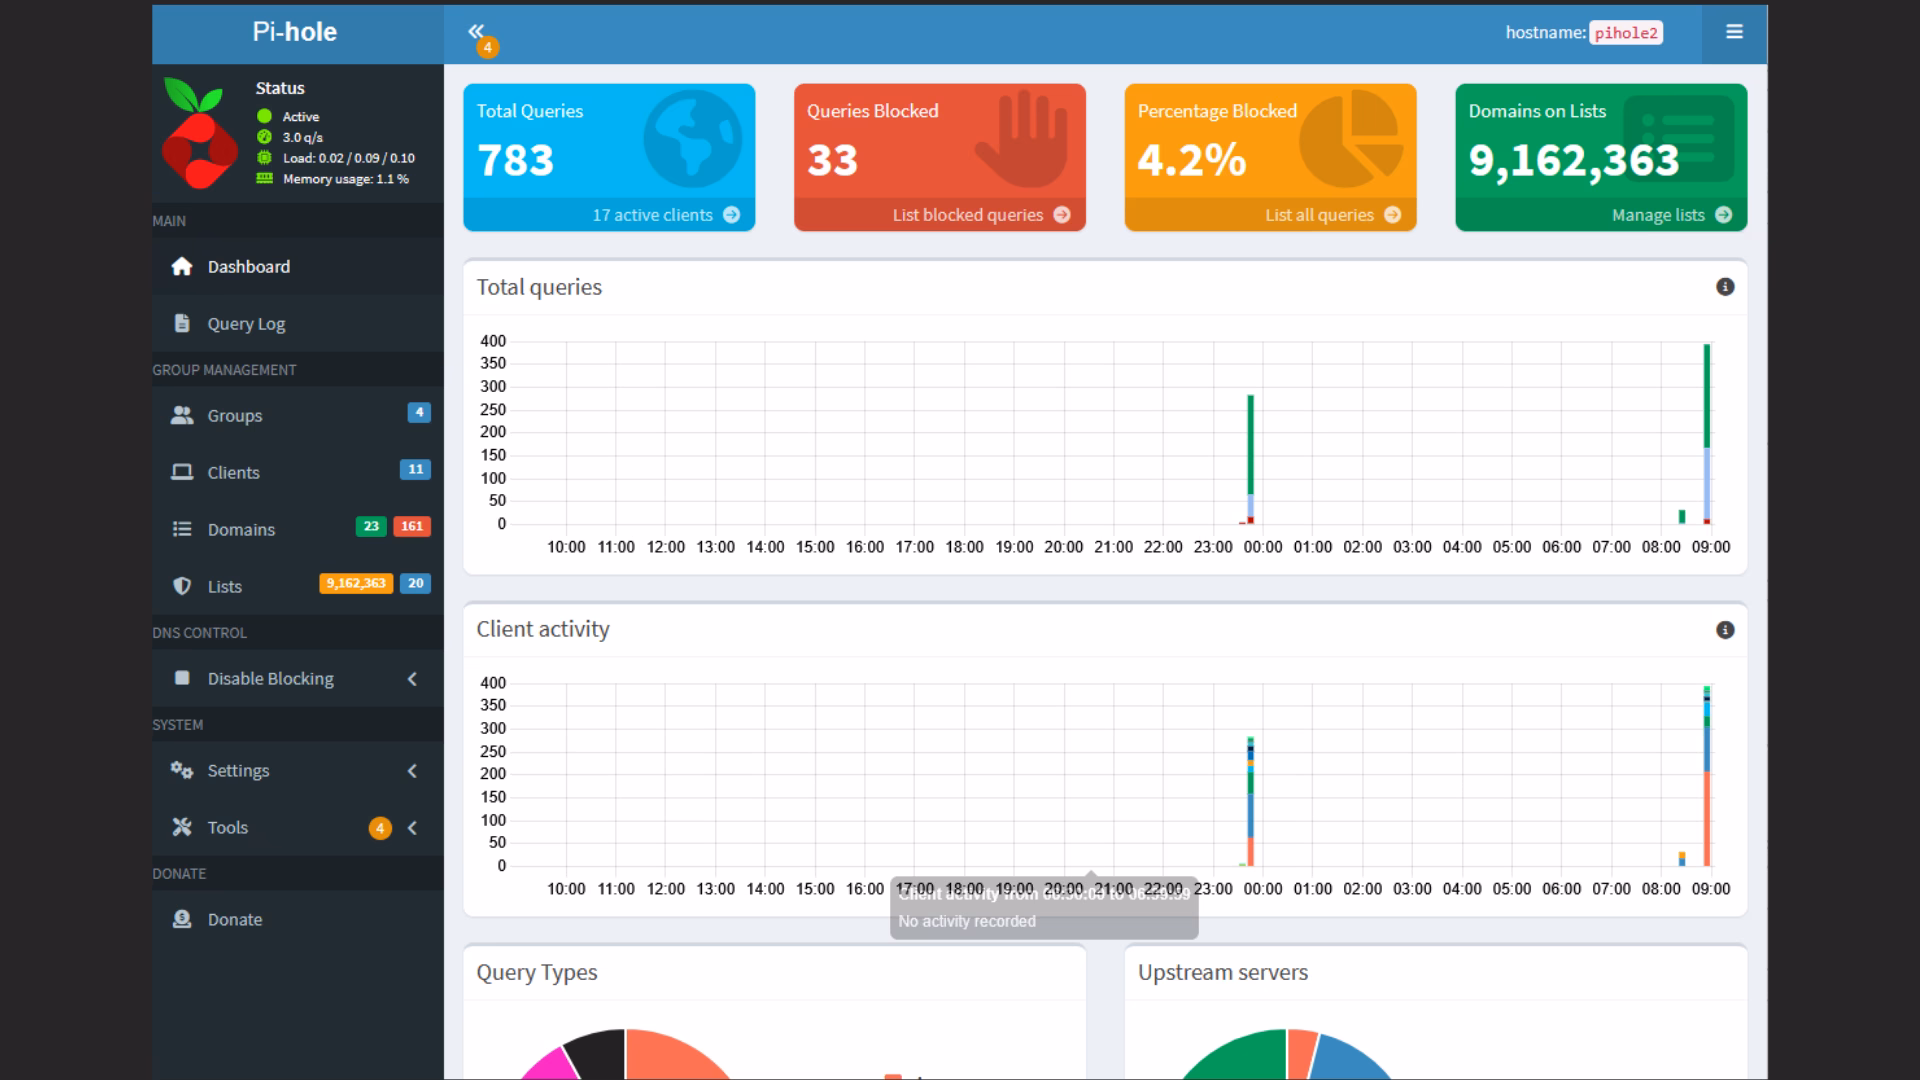Screen dimensions: 1920x1080
Task: Collapse sidebar with double-chevron icon
Action: coord(476,31)
